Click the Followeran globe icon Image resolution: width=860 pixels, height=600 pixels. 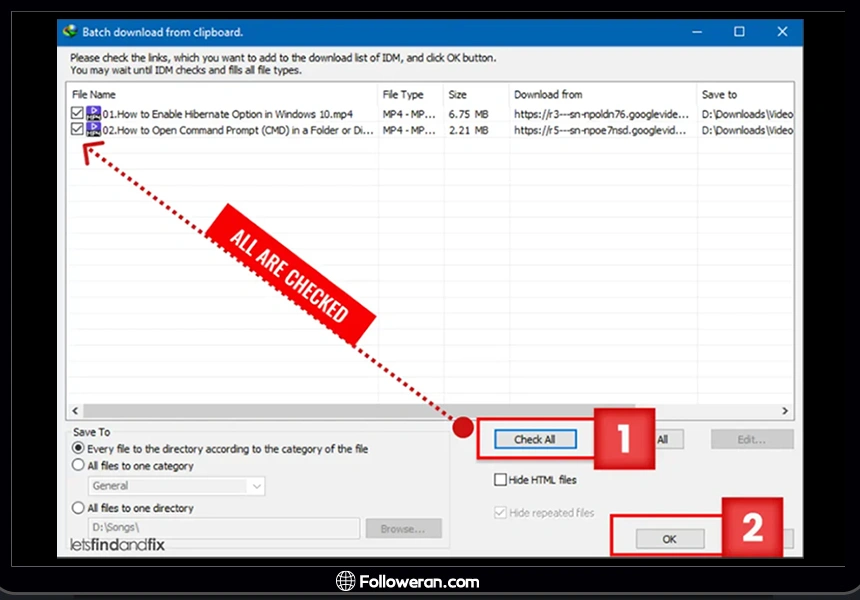[346, 581]
